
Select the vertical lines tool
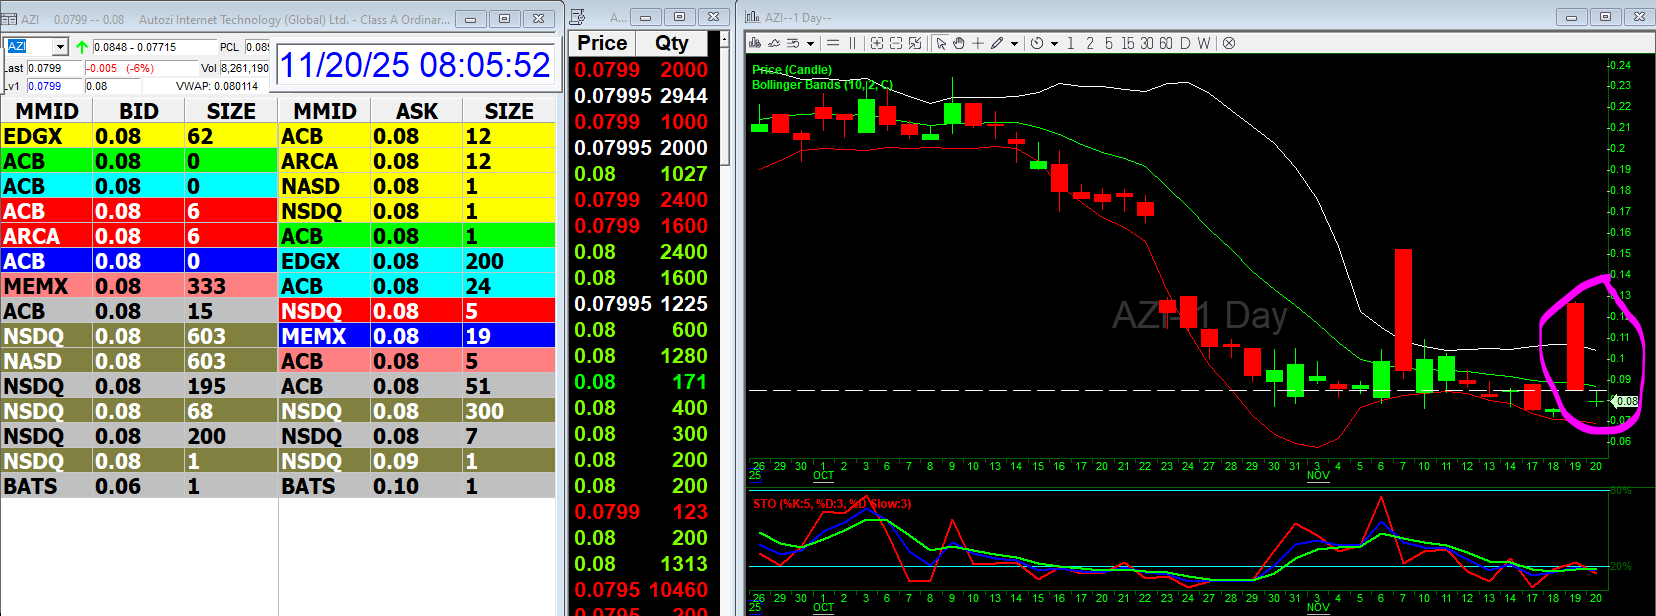click(x=853, y=43)
